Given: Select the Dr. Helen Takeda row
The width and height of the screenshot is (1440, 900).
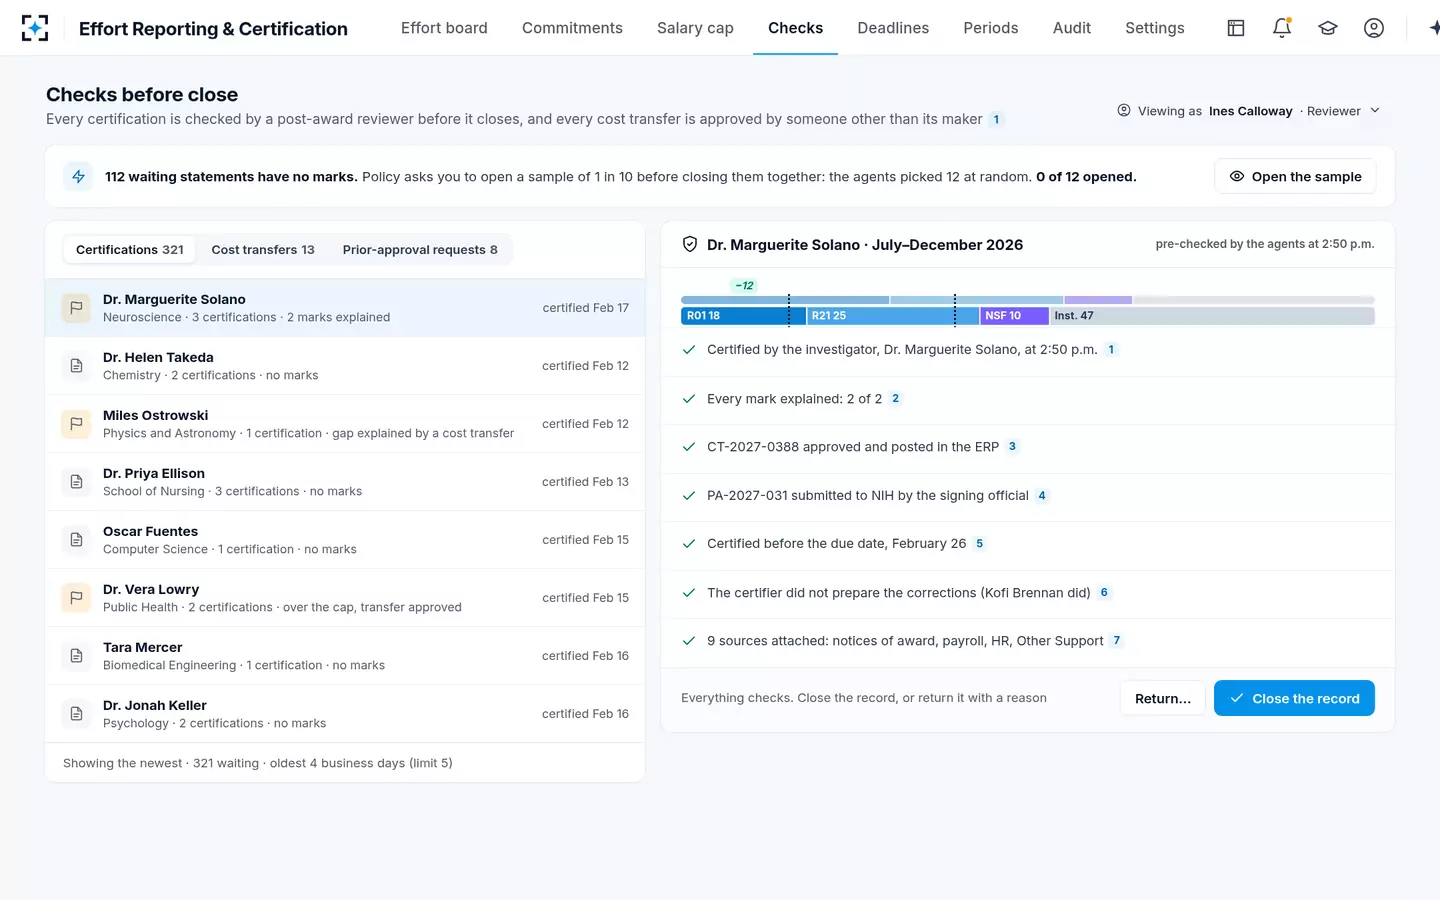Looking at the screenshot, I should [x=345, y=366].
